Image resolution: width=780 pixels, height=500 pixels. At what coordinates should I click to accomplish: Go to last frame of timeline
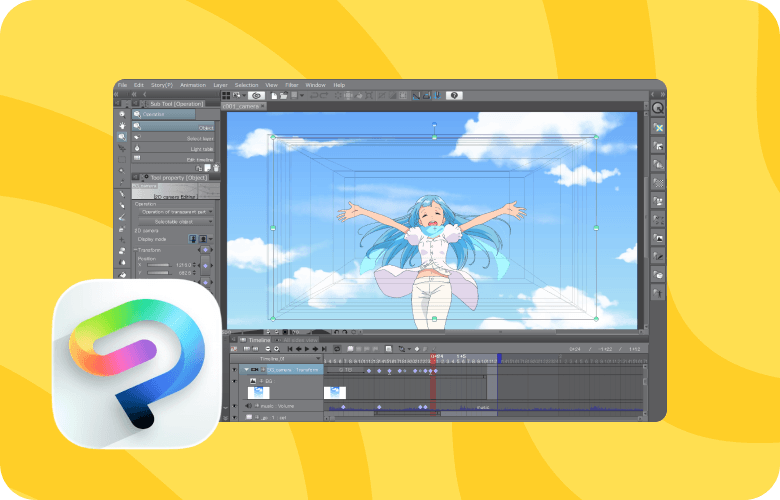click(324, 349)
